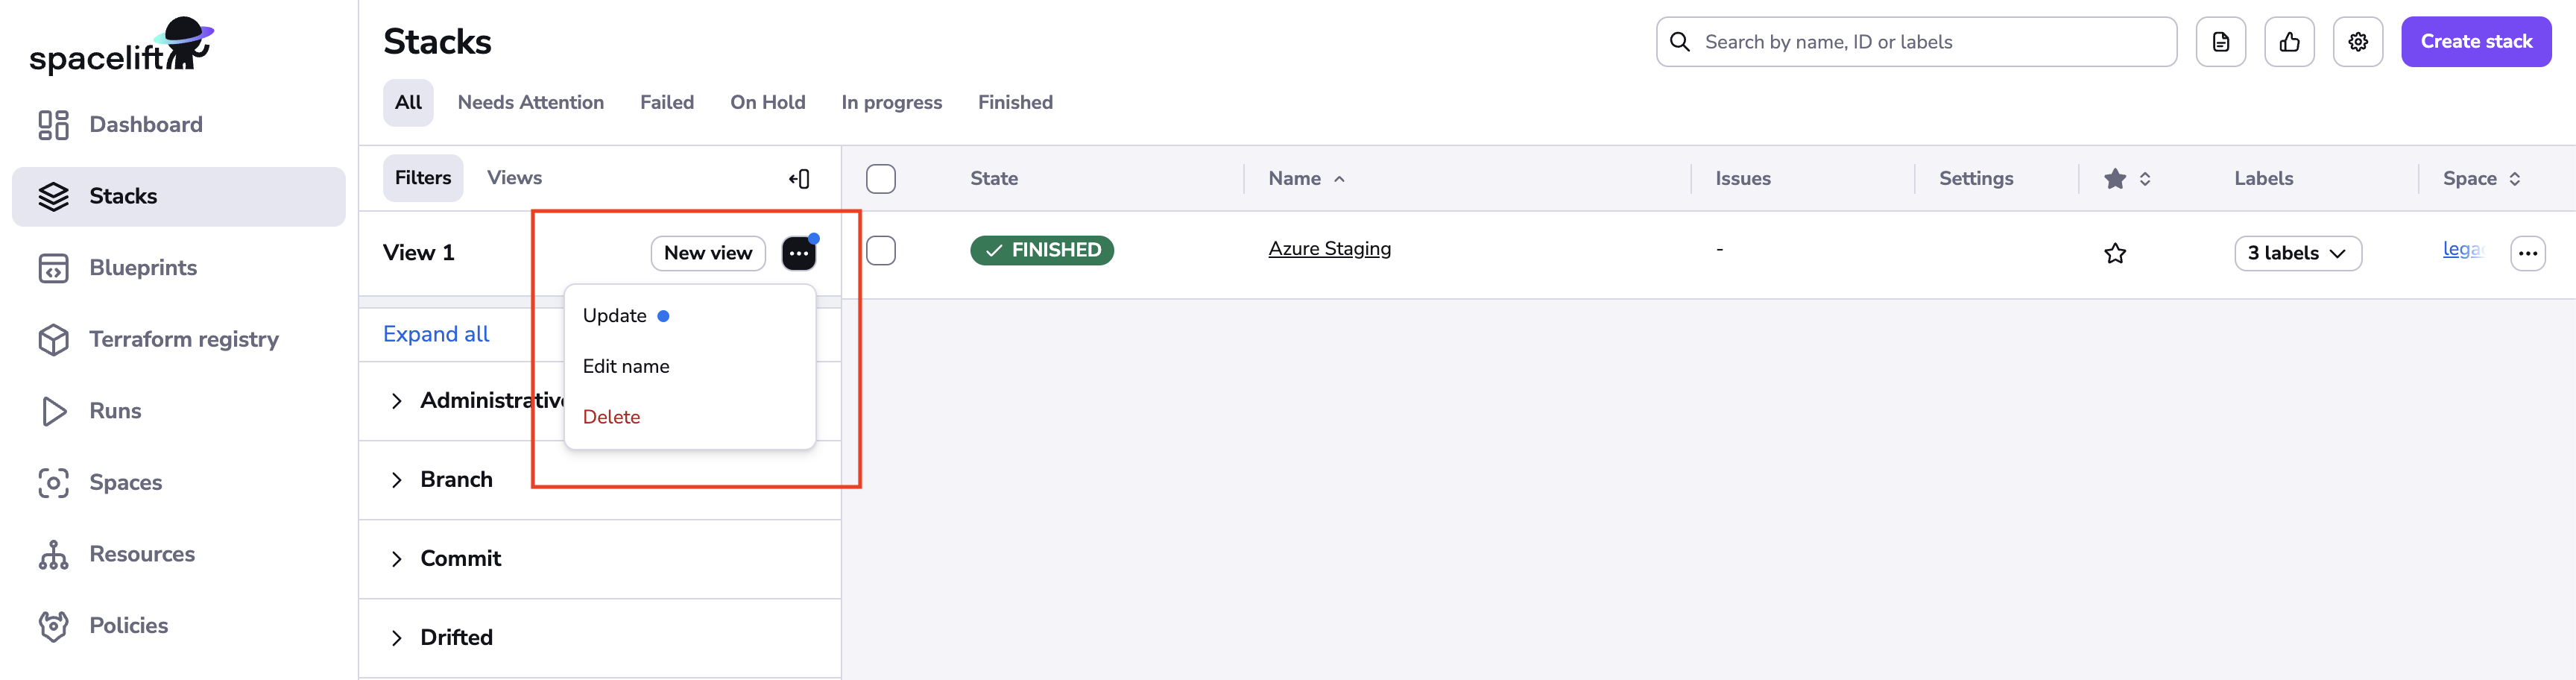Open the Policies section
Image resolution: width=2576 pixels, height=680 pixels.
click(x=129, y=624)
